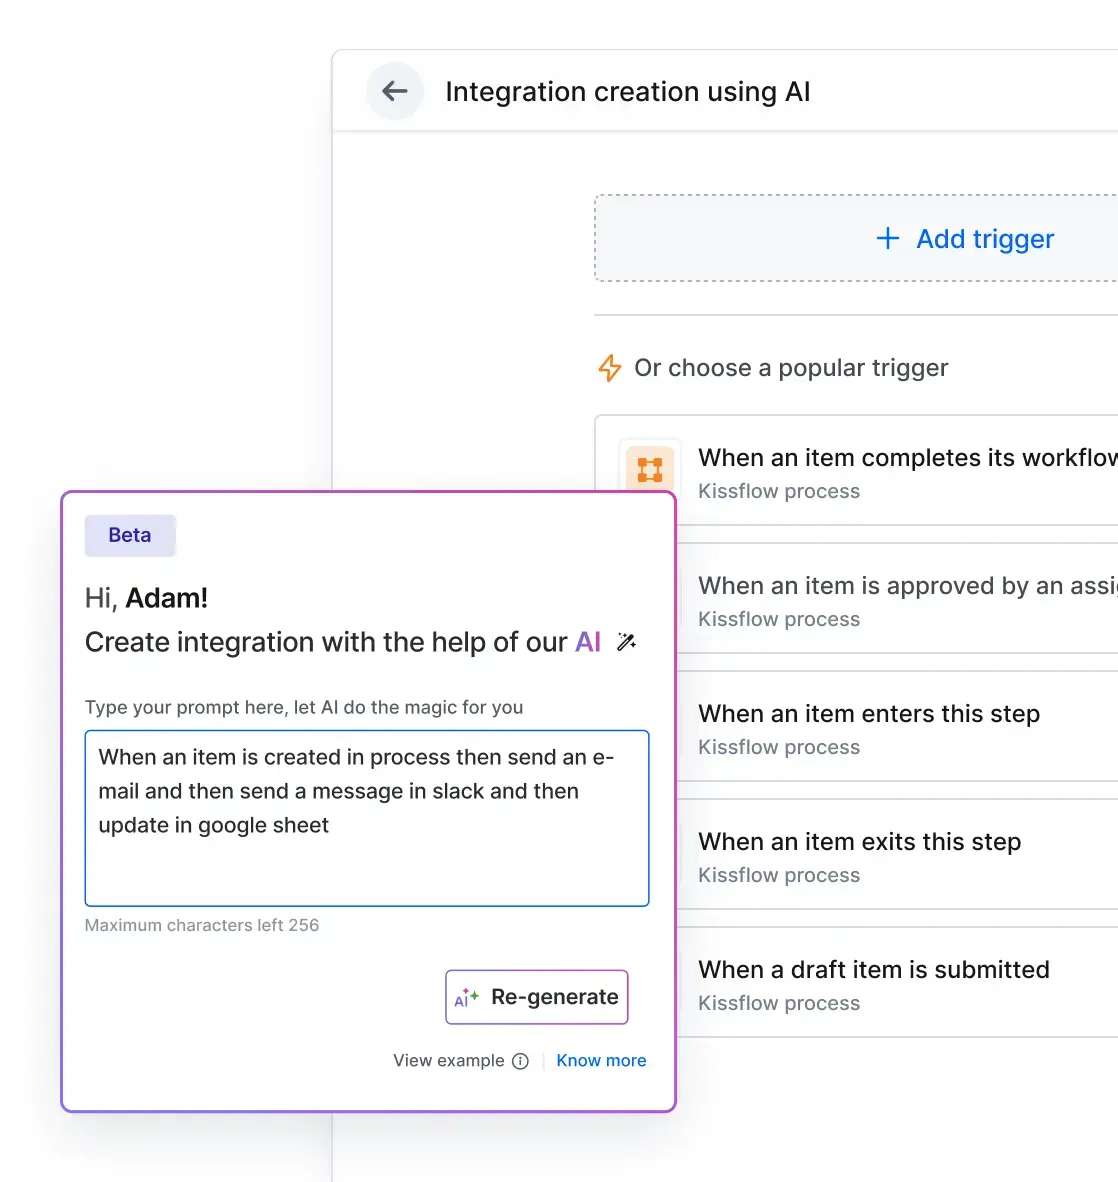Viewport: 1118px width, 1182px height.
Task: Click the lightning bolt trigger icon
Action: pos(610,368)
